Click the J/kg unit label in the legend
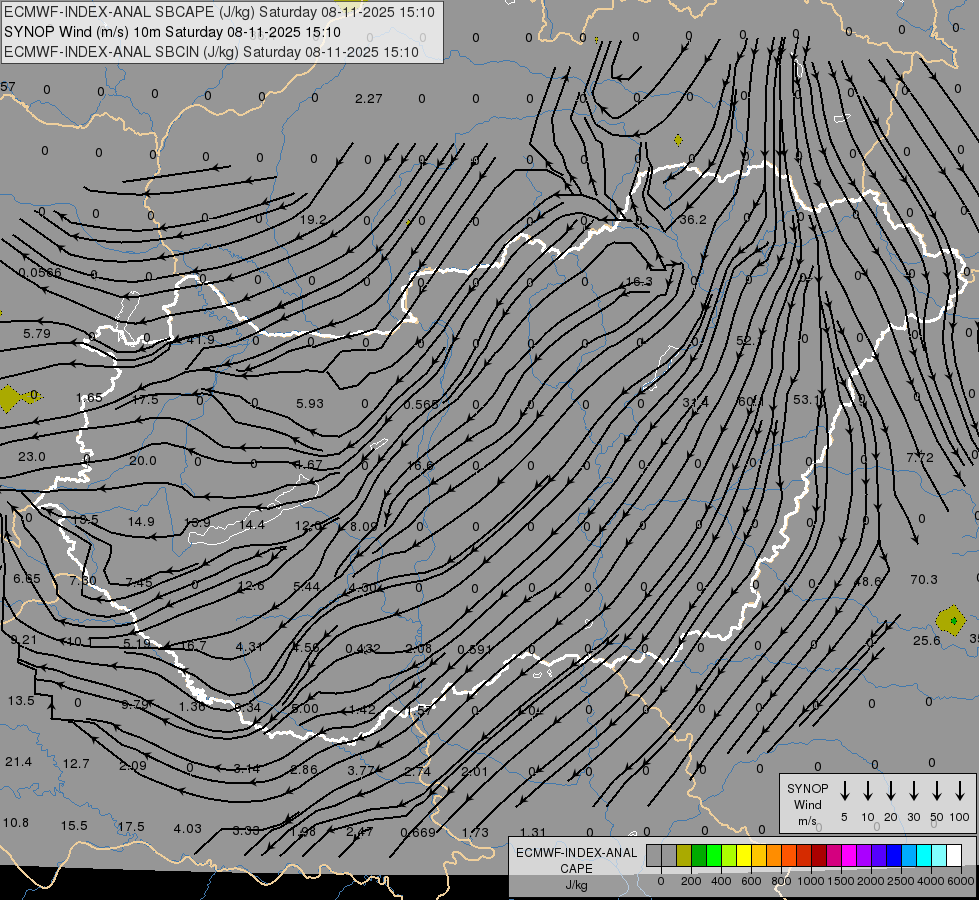 click(x=576, y=884)
